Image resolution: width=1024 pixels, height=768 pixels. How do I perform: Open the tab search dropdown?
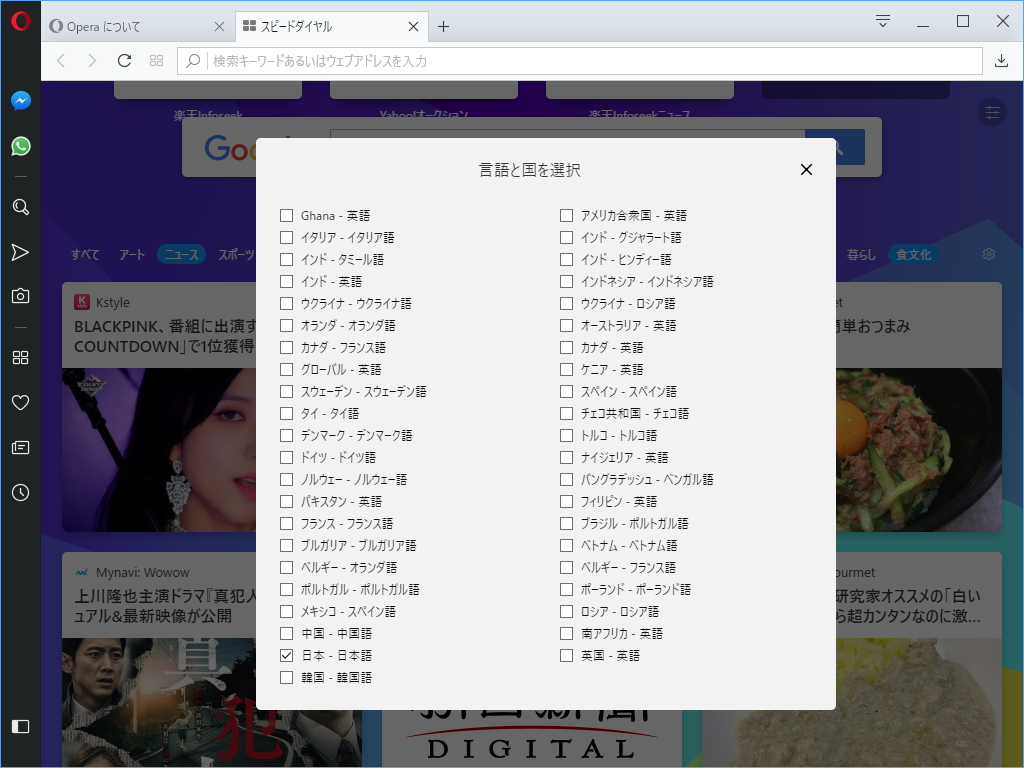tap(884, 20)
